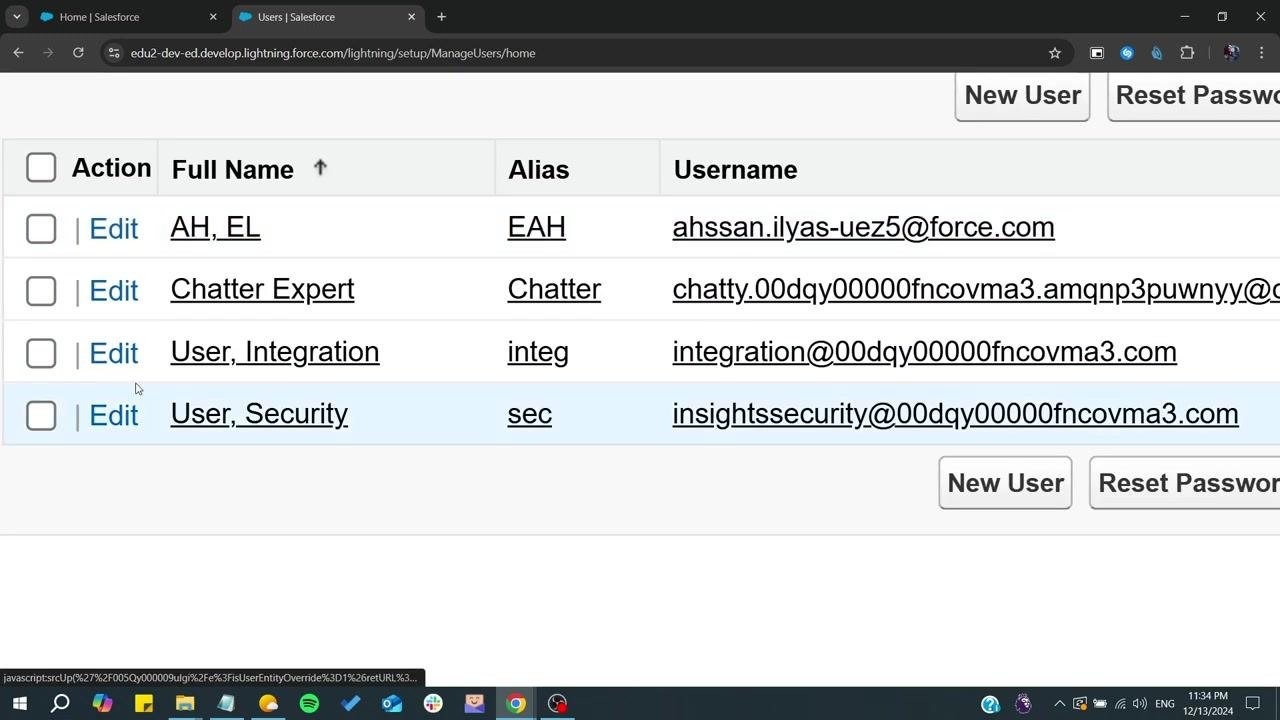Check the box for Chatter Expert
This screenshot has height=720, width=1280.
pyautogui.click(x=41, y=291)
